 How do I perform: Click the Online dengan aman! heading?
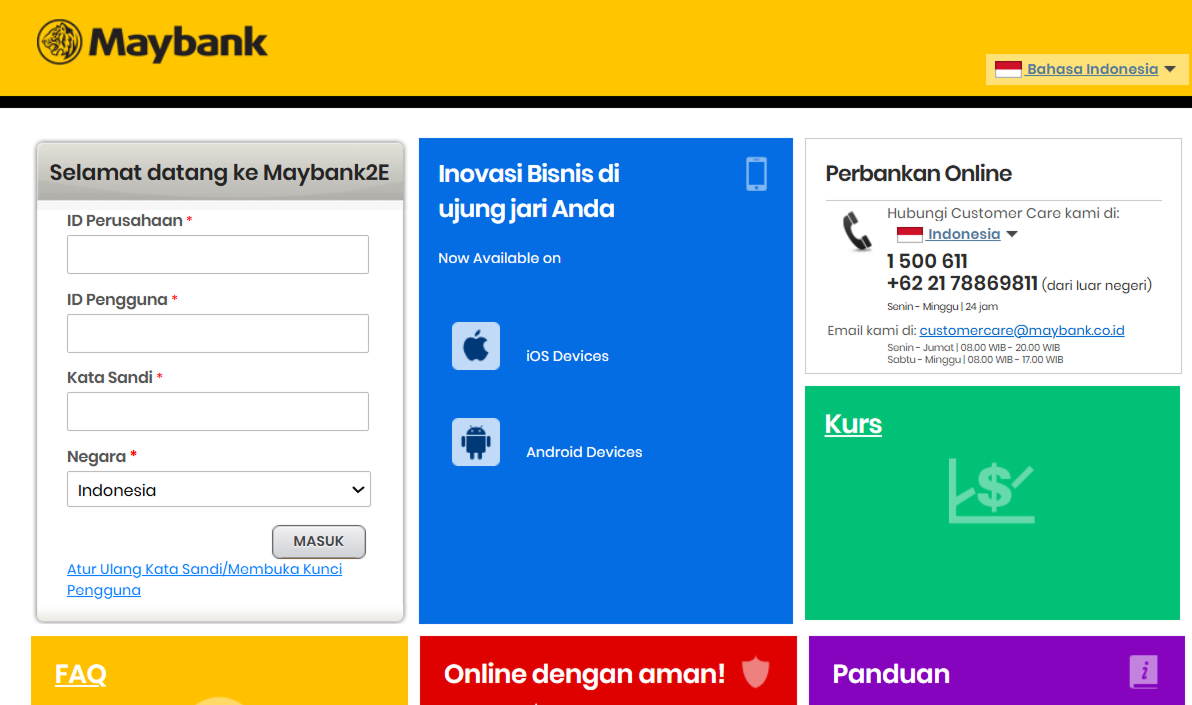point(584,674)
